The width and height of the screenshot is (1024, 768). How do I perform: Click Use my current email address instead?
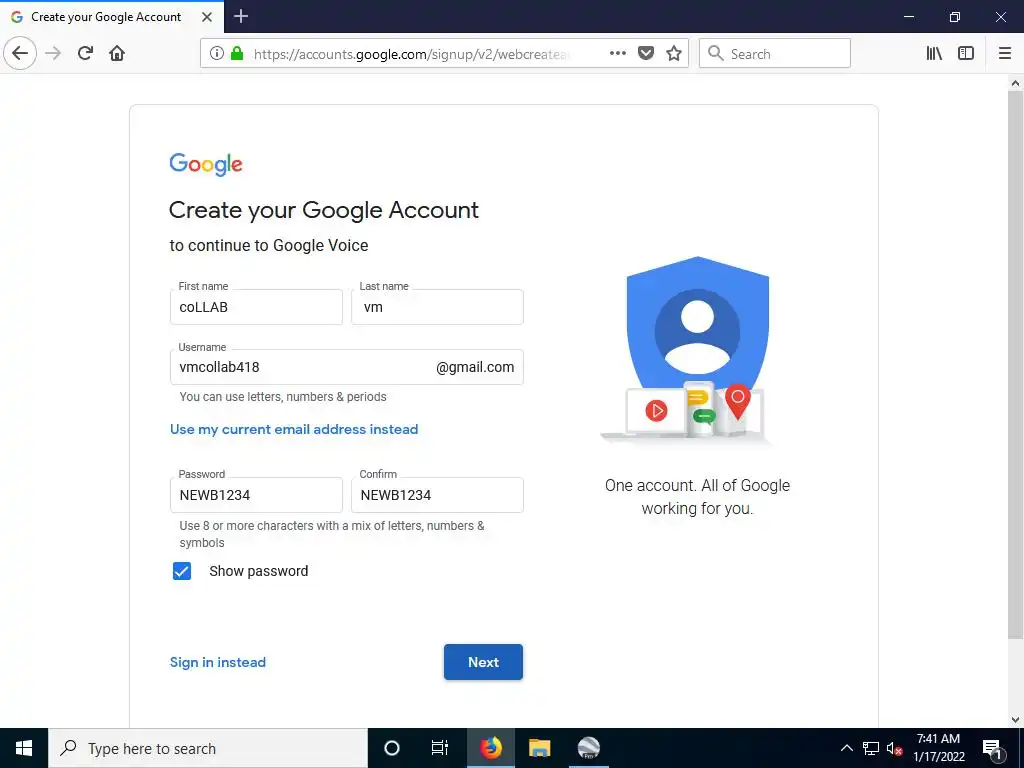(x=294, y=429)
